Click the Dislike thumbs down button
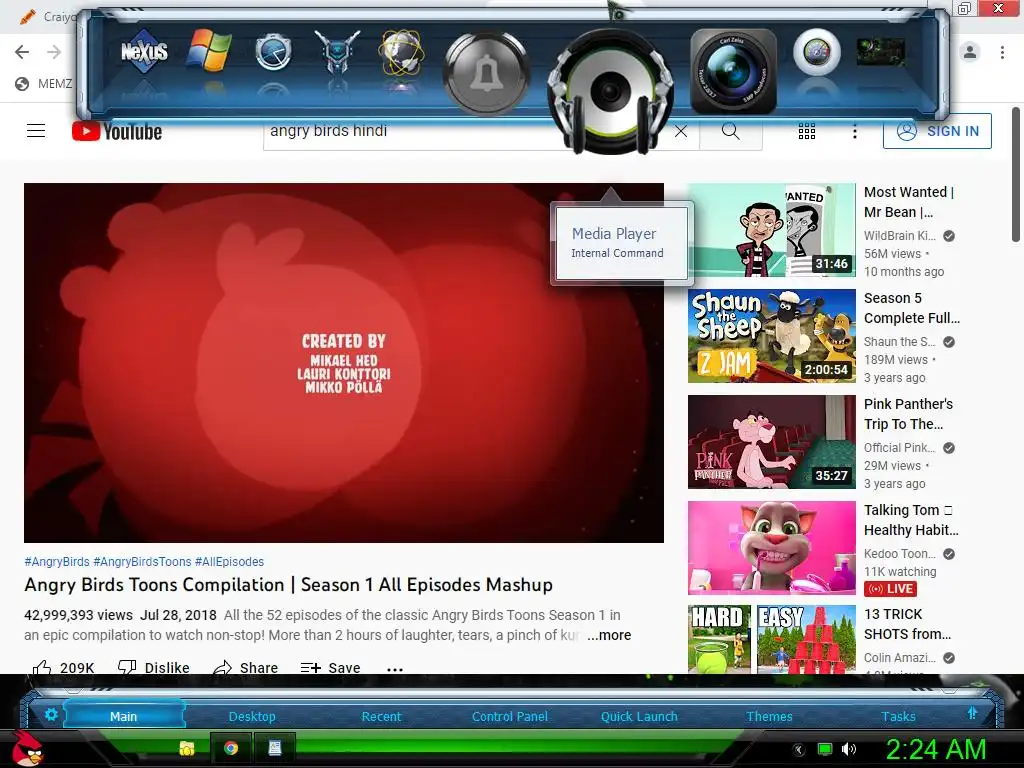Image resolution: width=1024 pixels, height=768 pixels. click(x=154, y=667)
